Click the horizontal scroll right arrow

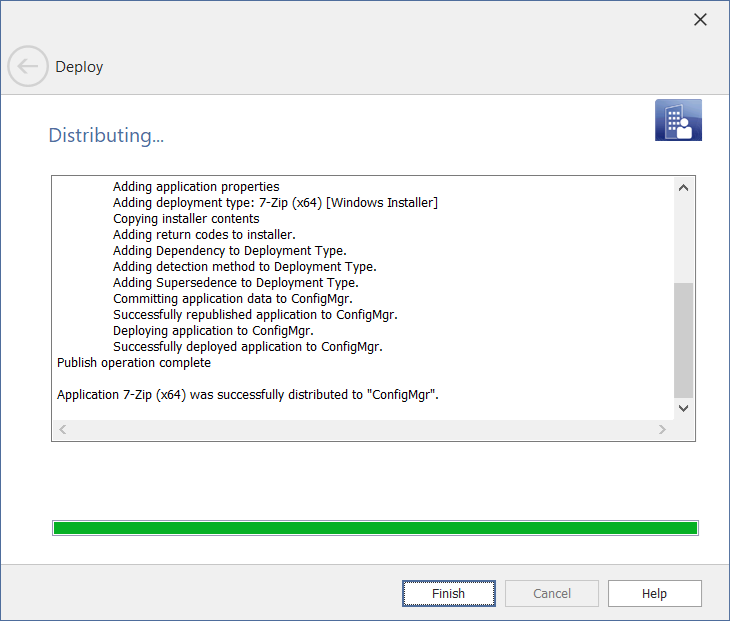[662, 429]
